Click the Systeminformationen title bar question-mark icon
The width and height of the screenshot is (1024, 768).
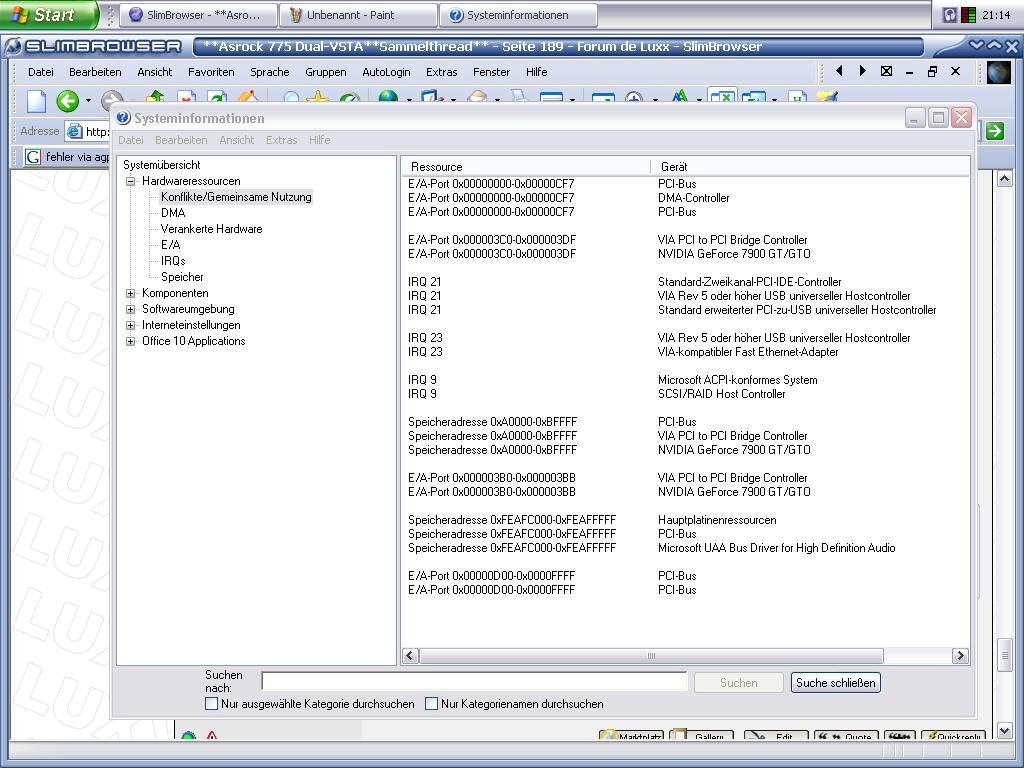(123, 118)
